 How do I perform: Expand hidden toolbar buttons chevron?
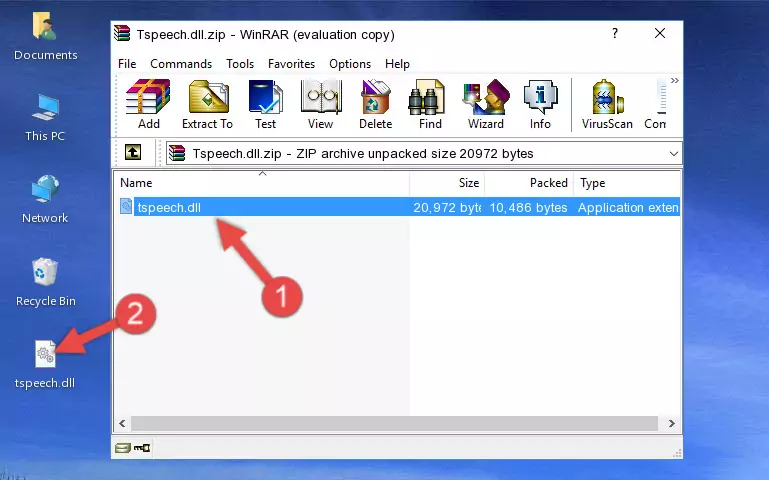[x=675, y=80]
